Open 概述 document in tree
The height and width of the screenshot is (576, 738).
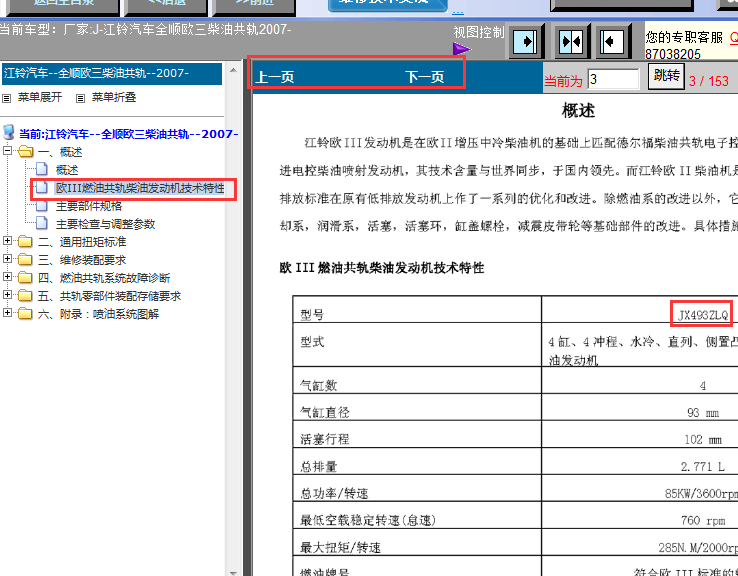[x=67, y=169]
